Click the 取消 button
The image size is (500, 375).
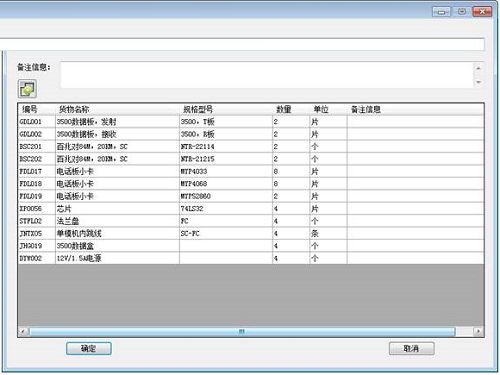412,349
